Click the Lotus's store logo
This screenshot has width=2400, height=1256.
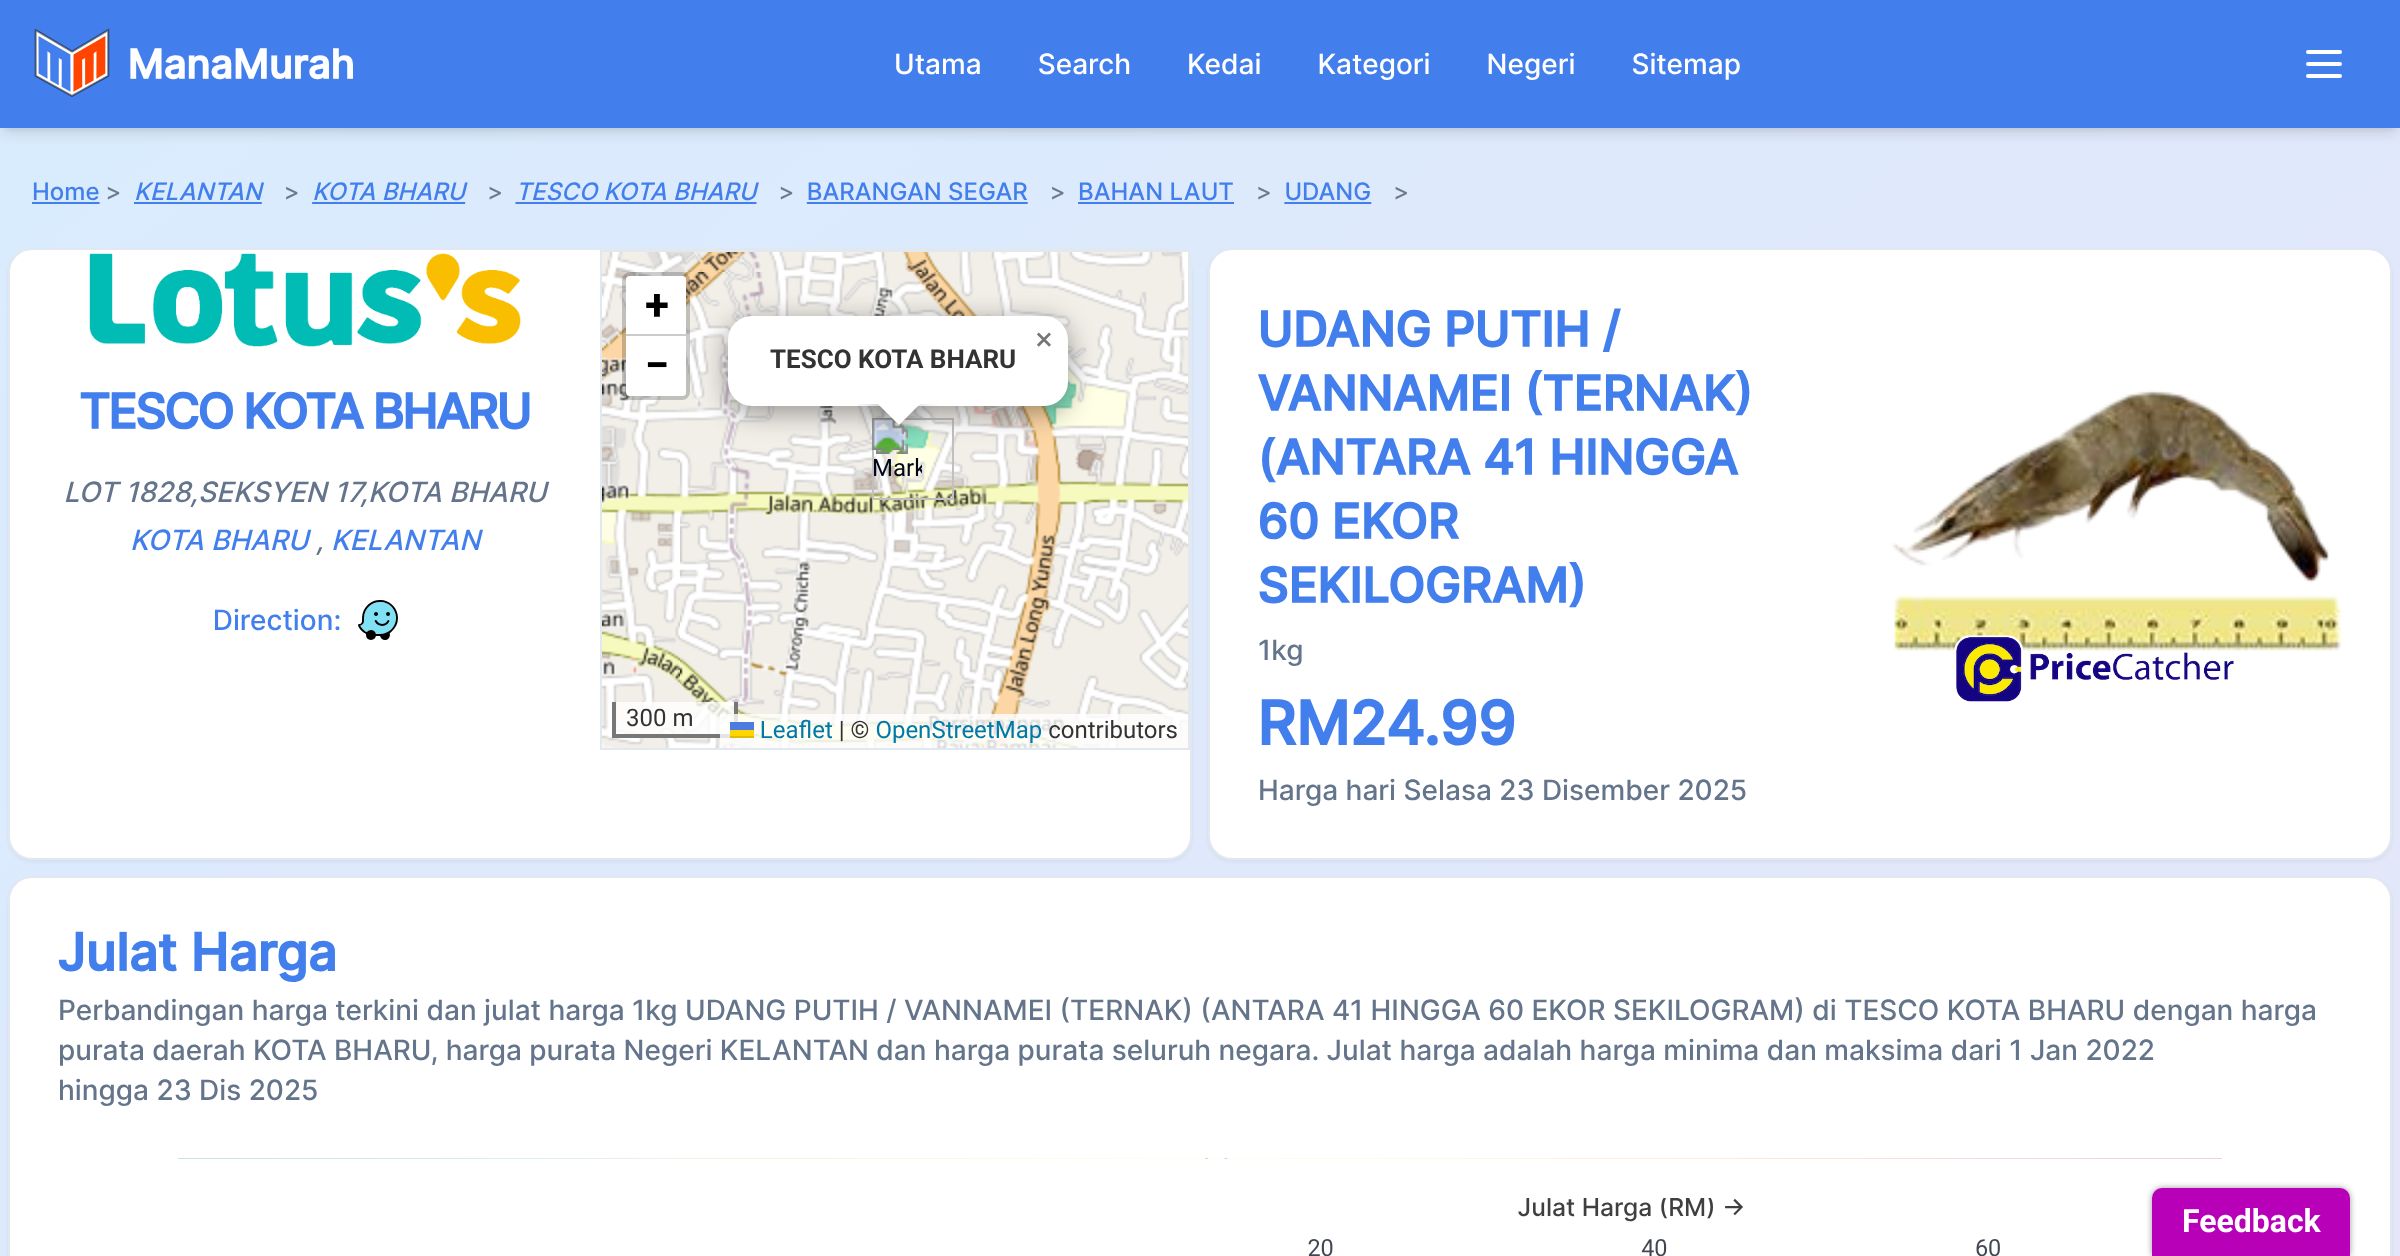tap(305, 302)
